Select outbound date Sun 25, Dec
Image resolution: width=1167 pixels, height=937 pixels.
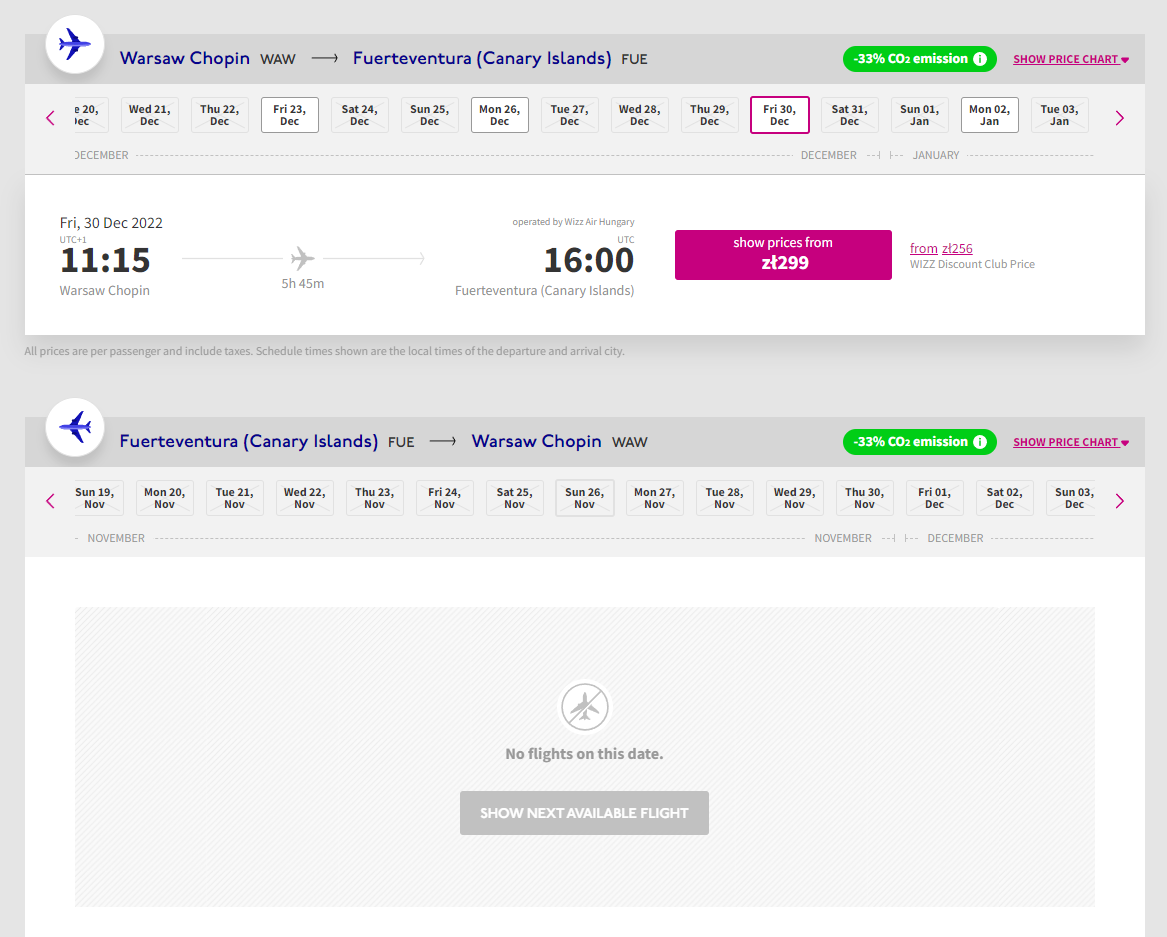tap(429, 115)
